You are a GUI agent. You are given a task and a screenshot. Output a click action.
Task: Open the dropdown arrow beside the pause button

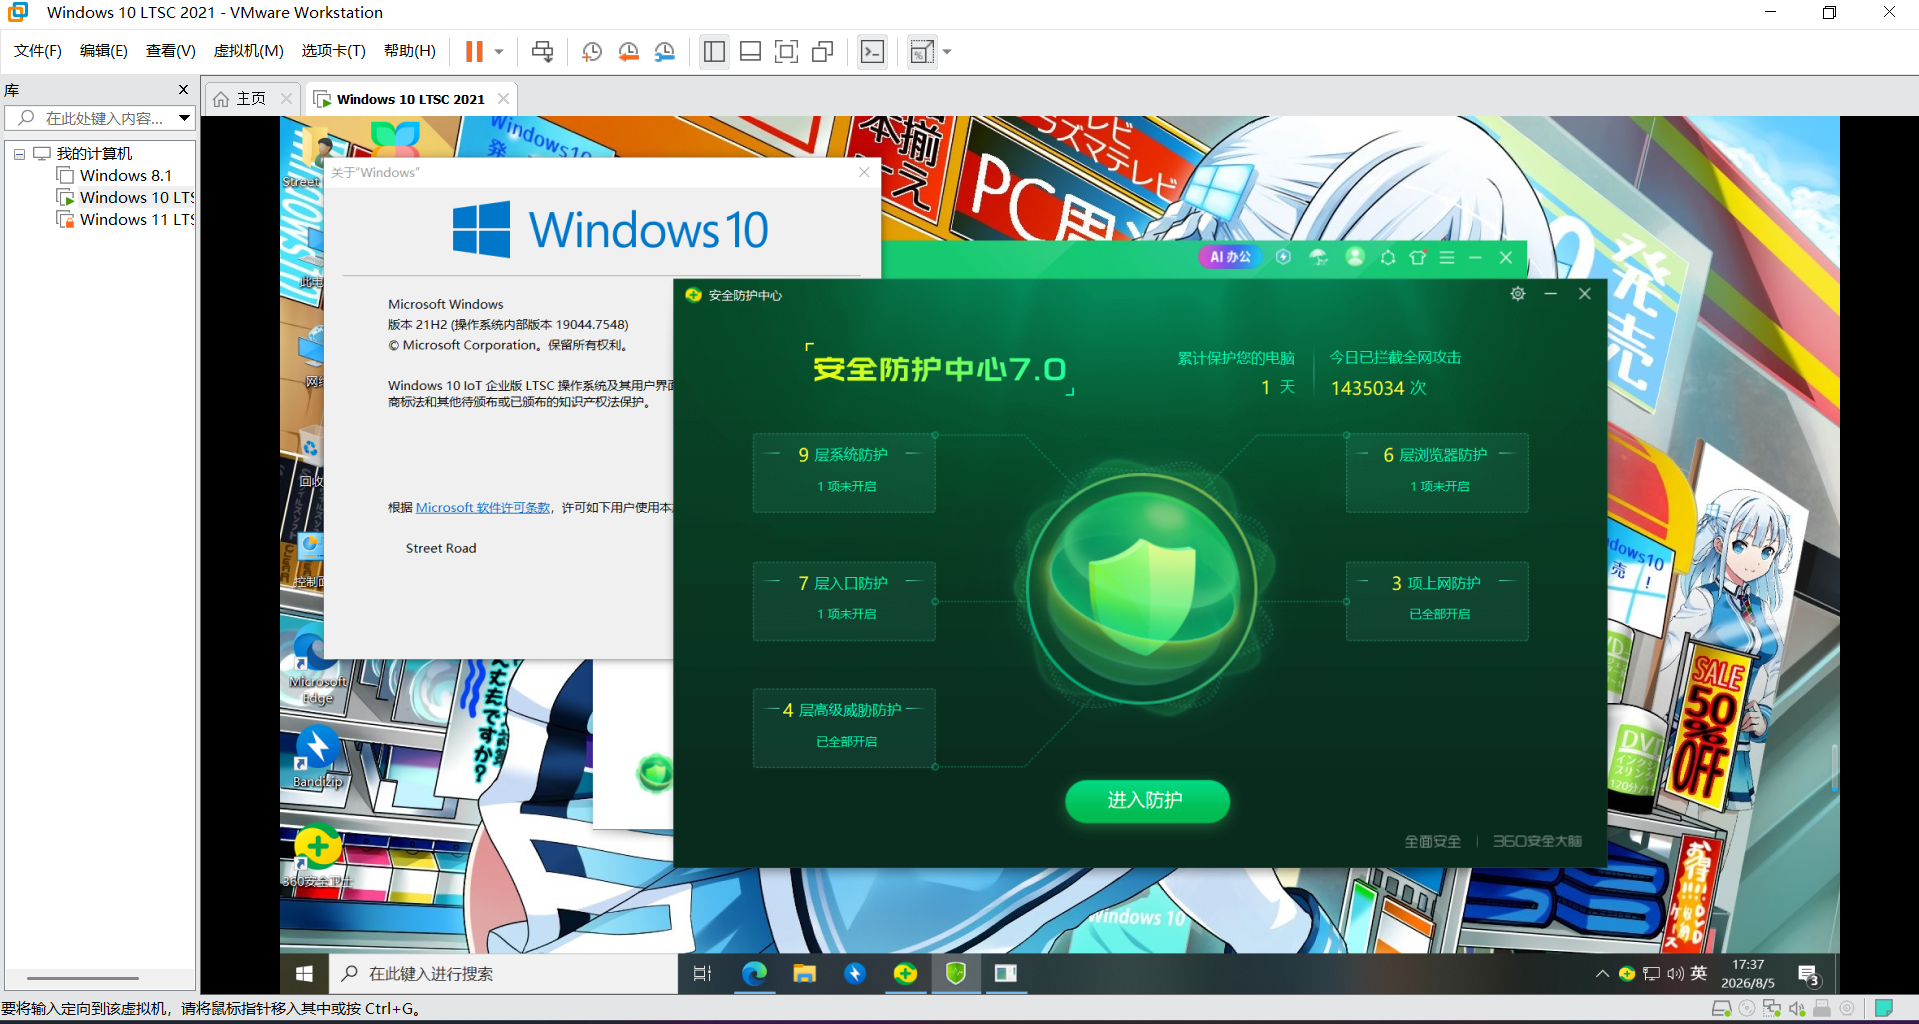pos(498,51)
